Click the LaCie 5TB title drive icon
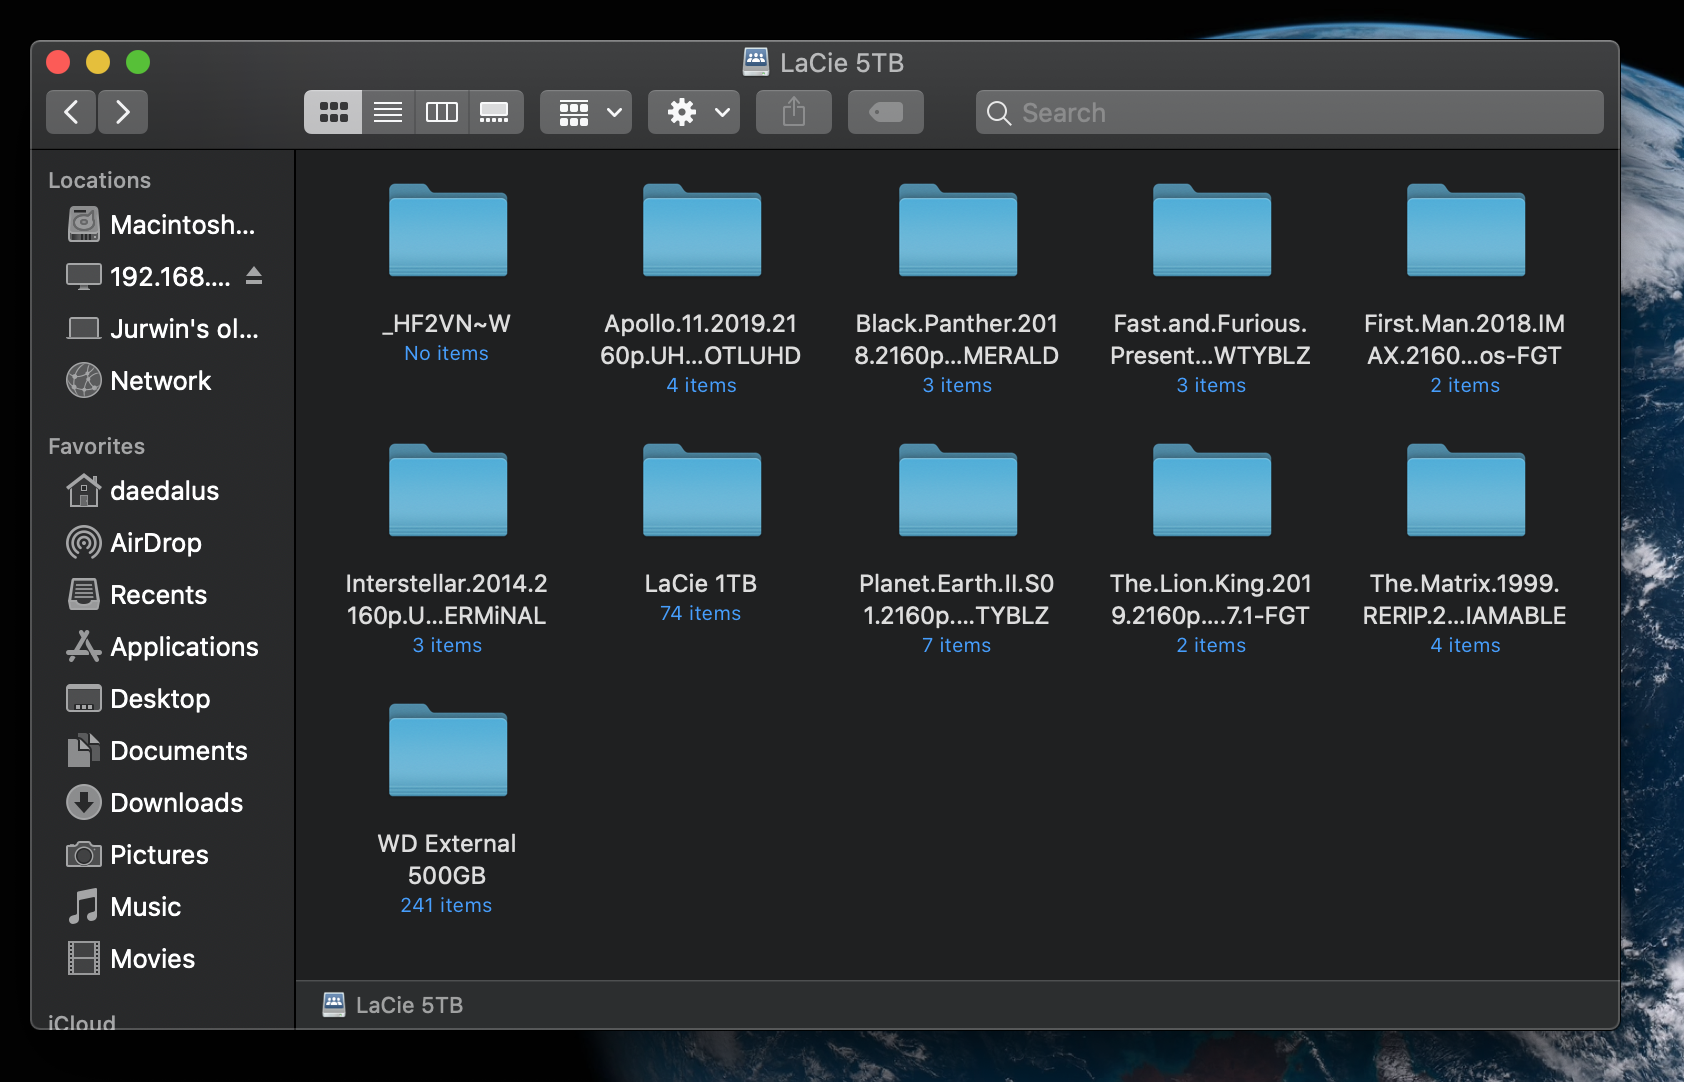 [756, 62]
